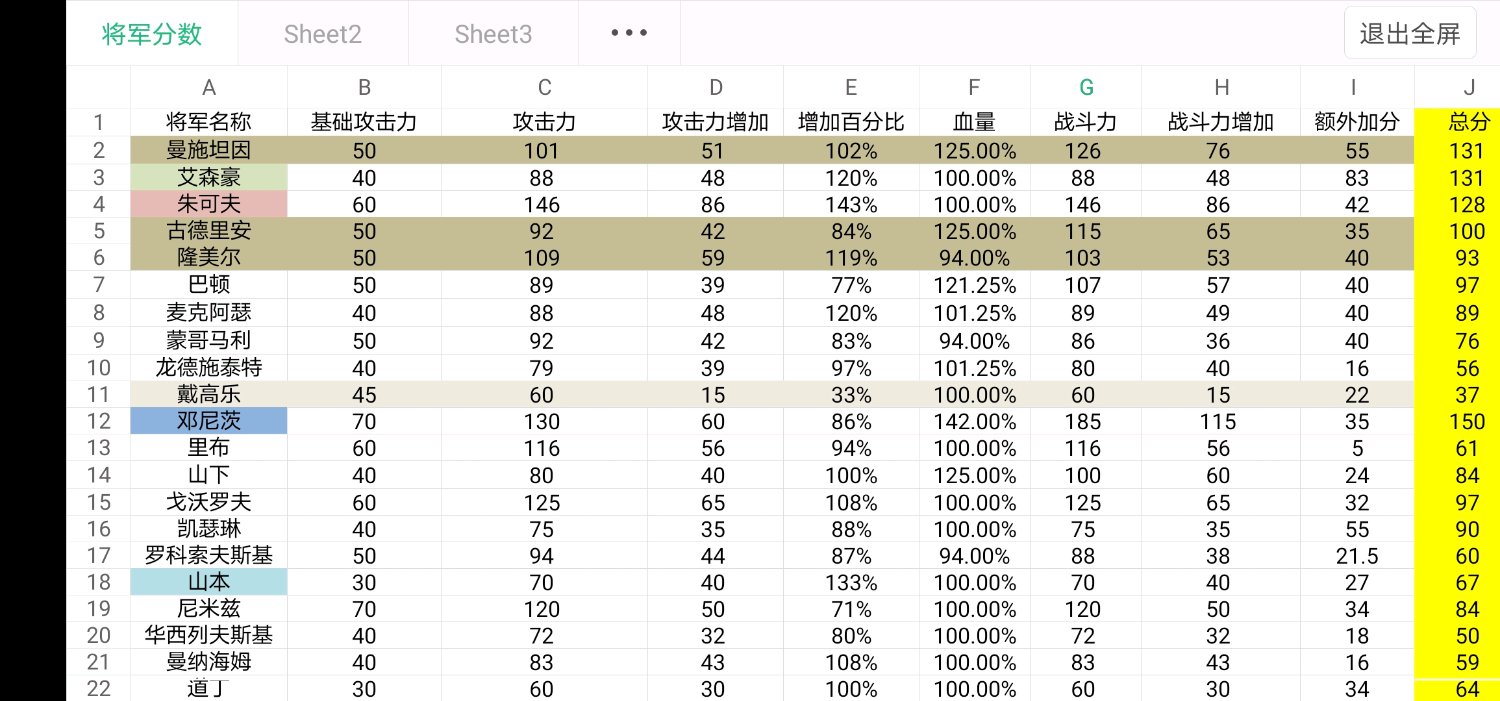Select the green 艾森豪 cell
Viewport: 1500px width, 701px height.
coord(209,178)
